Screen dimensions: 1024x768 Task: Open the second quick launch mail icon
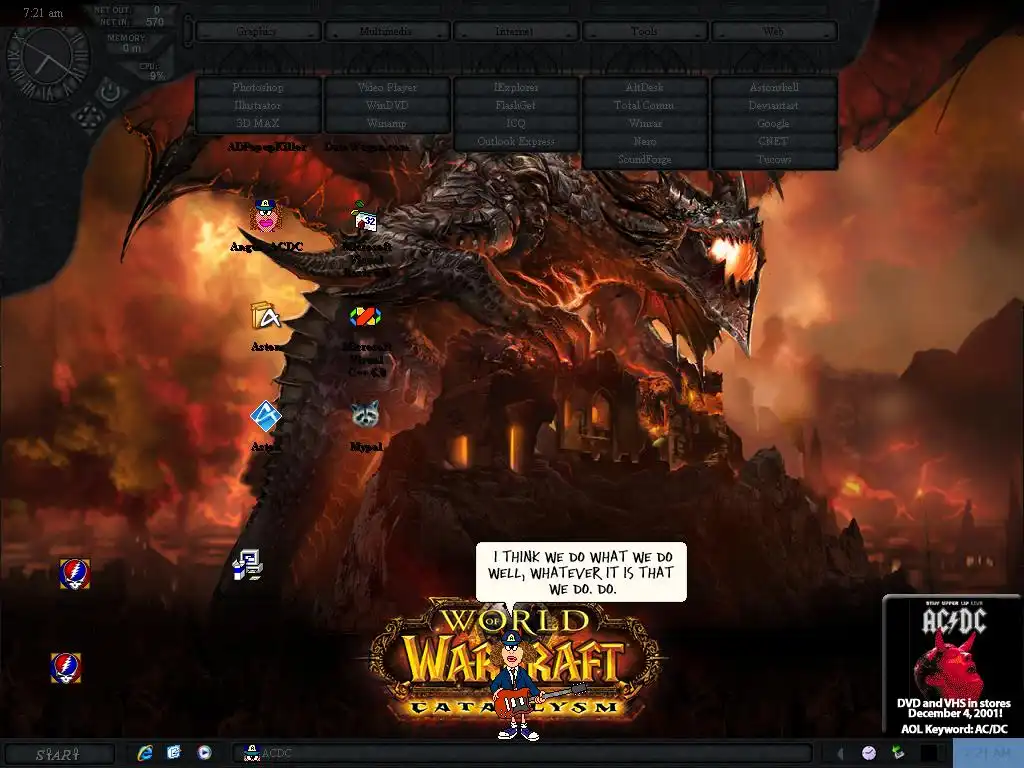click(174, 752)
